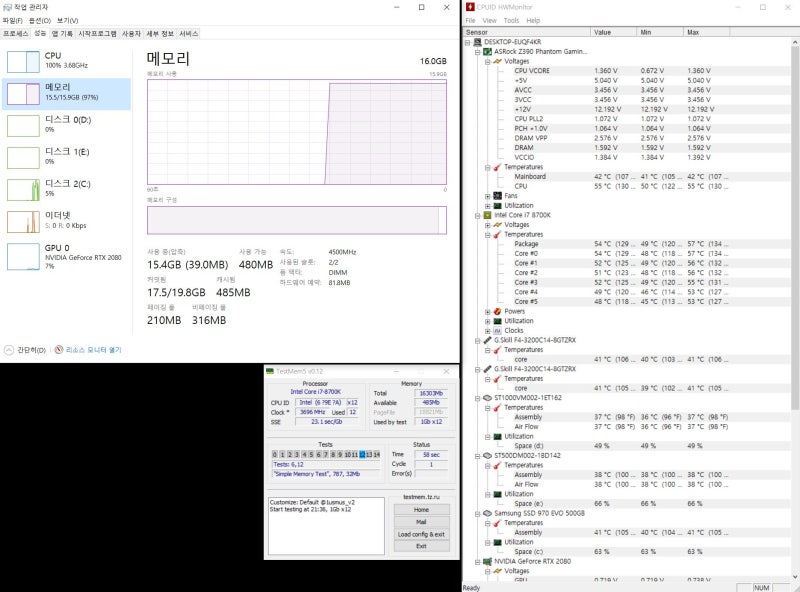The width and height of the screenshot is (800, 592).
Task: Toggle test 0 in TestMem5
Action: click(x=274, y=455)
